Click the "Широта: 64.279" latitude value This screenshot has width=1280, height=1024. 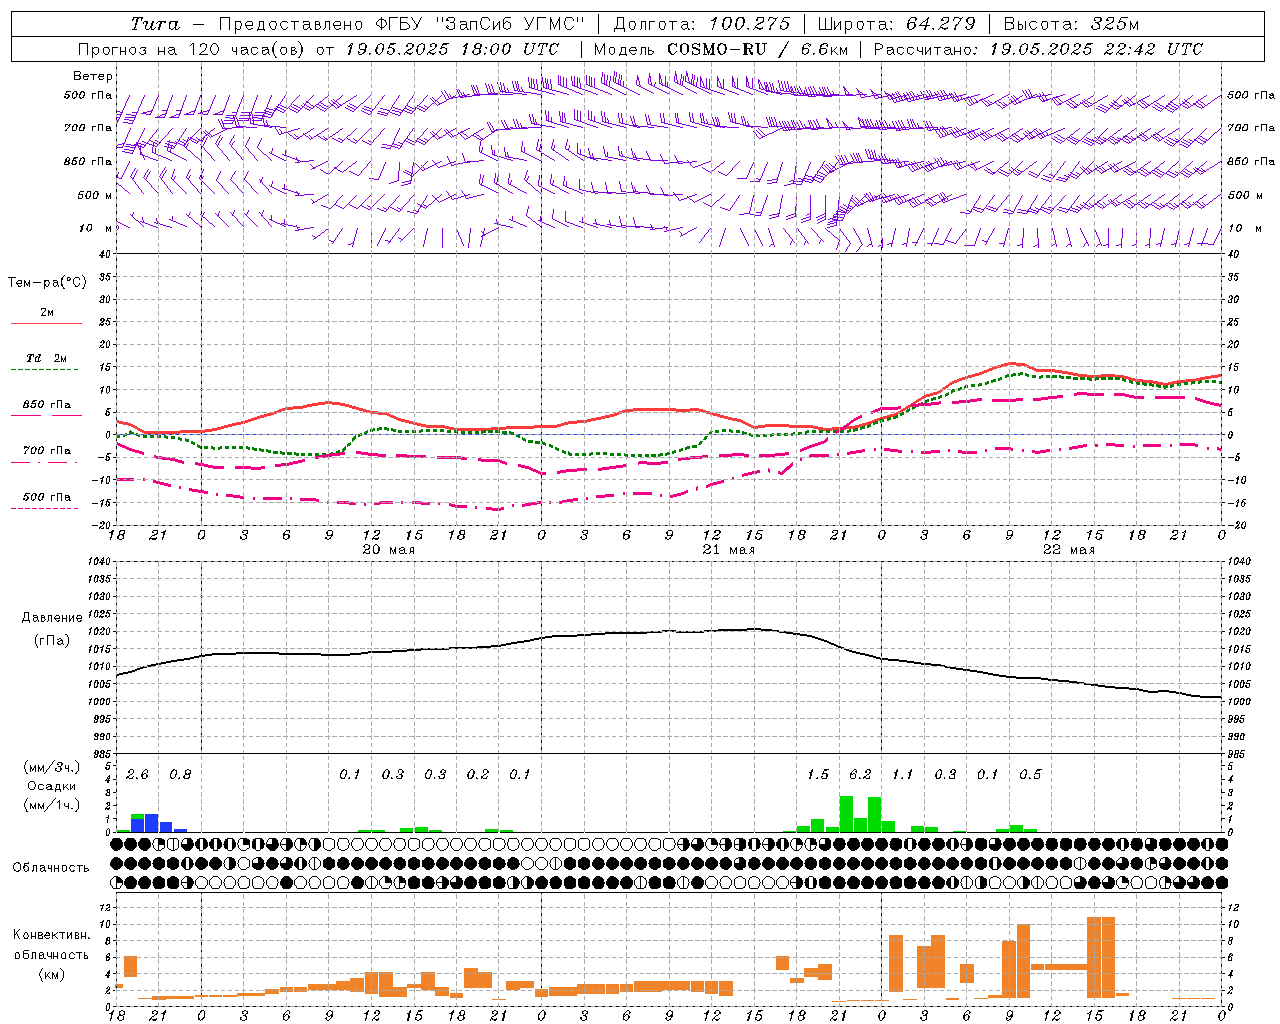(x=897, y=24)
